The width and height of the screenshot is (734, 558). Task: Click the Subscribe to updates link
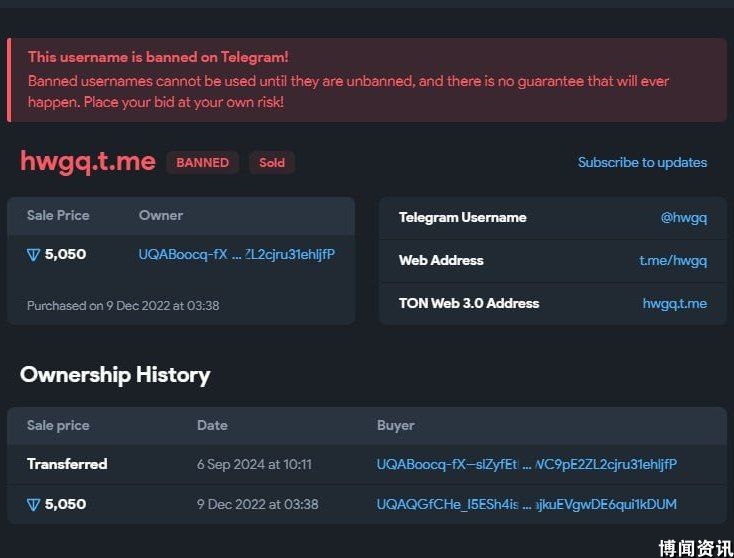coord(642,162)
